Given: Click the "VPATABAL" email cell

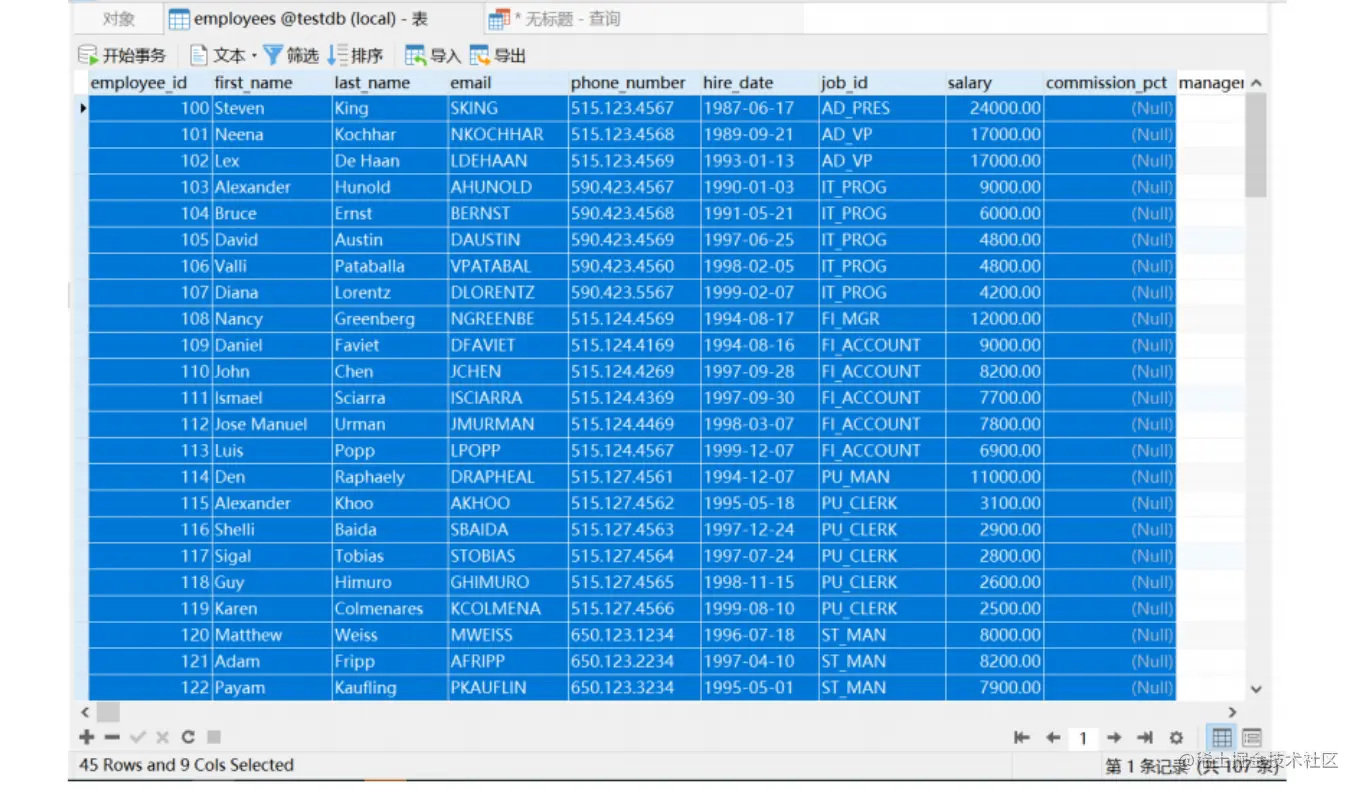Looking at the screenshot, I should click(508, 266).
